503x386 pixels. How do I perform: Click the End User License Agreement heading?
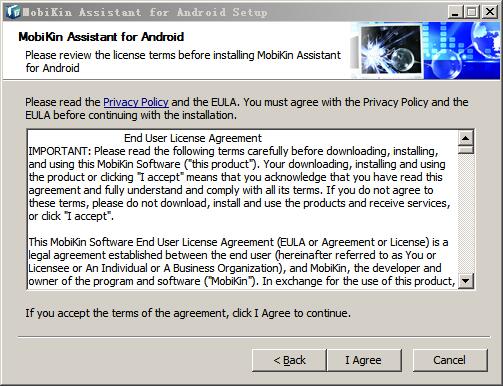click(193, 138)
